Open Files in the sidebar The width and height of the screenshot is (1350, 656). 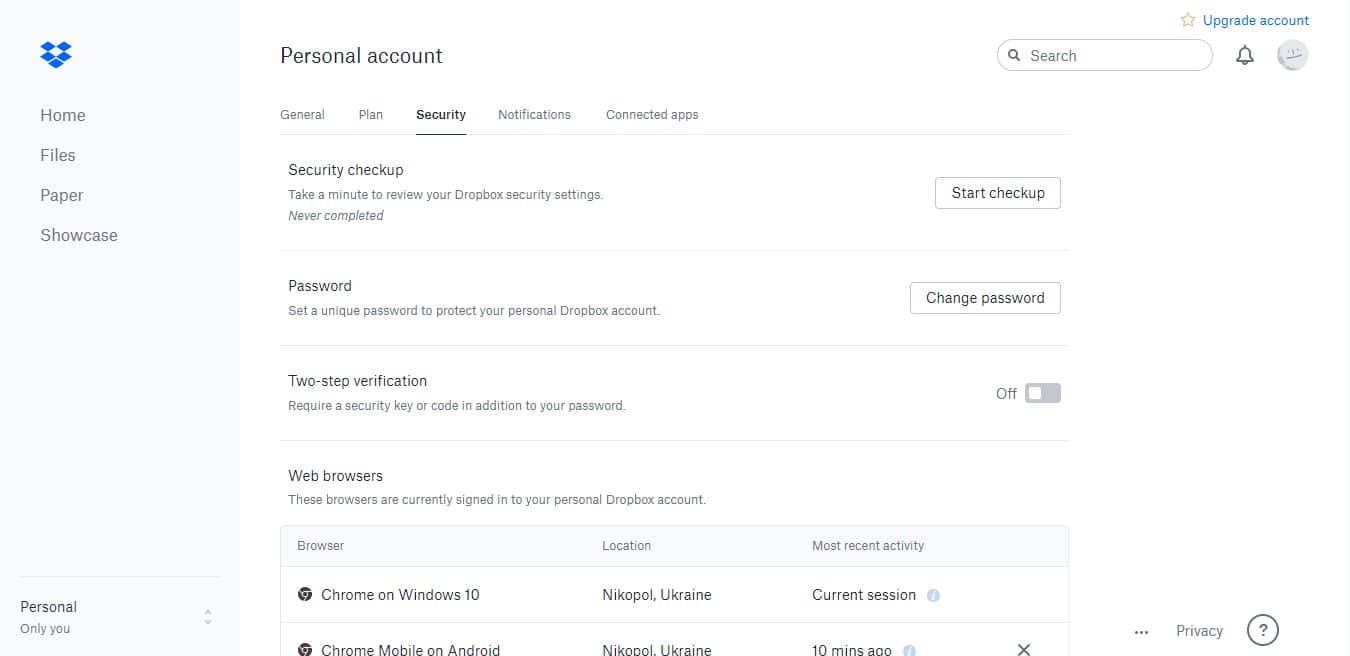click(58, 155)
